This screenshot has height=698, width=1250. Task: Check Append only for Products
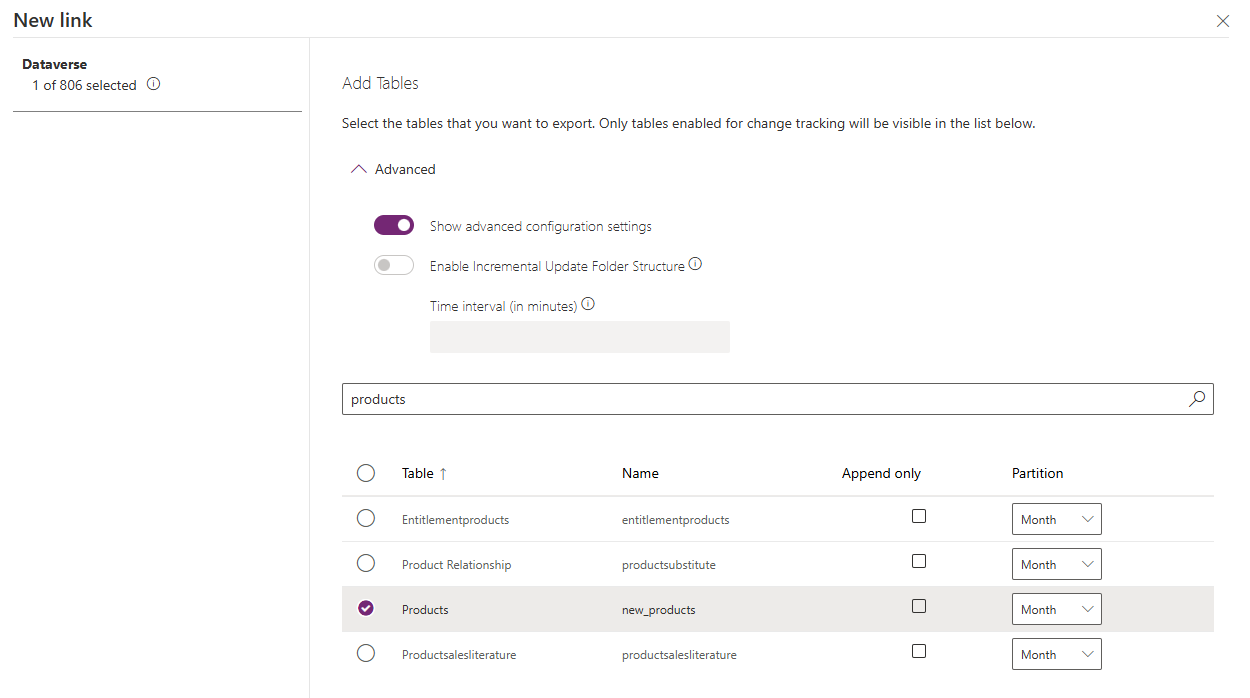click(x=919, y=606)
